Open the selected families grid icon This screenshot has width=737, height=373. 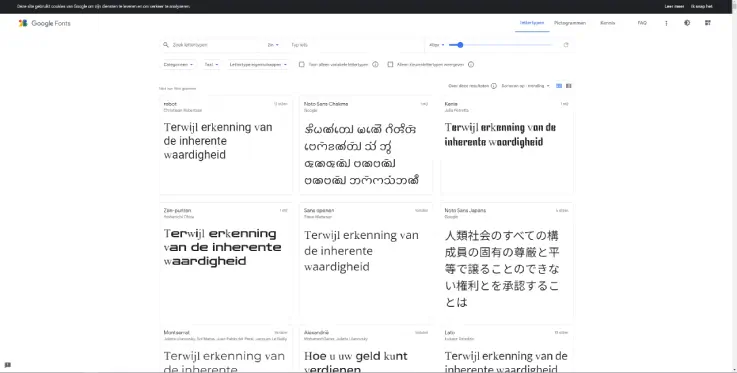[x=708, y=23]
